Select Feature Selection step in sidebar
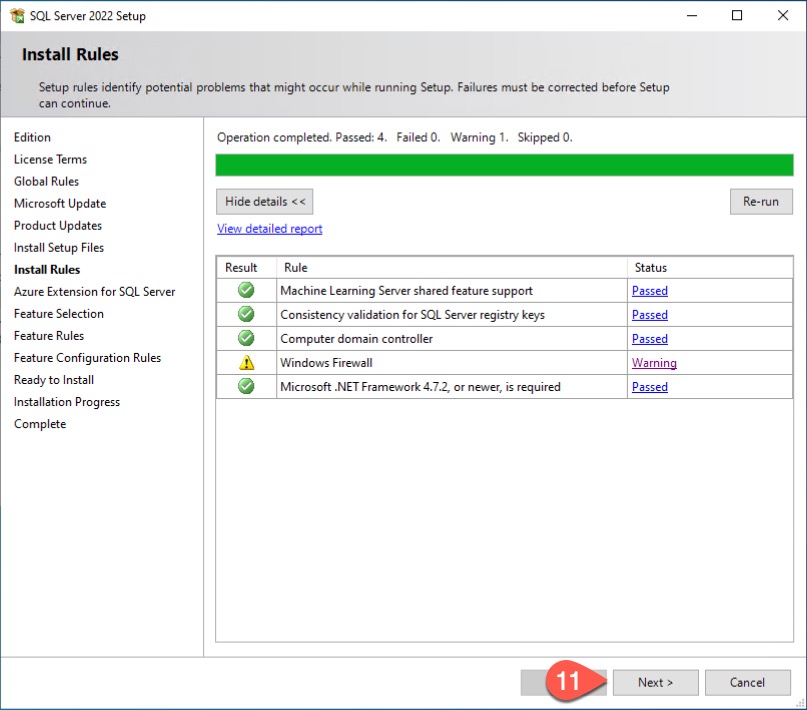This screenshot has height=710, width=807. tap(59, 314)
